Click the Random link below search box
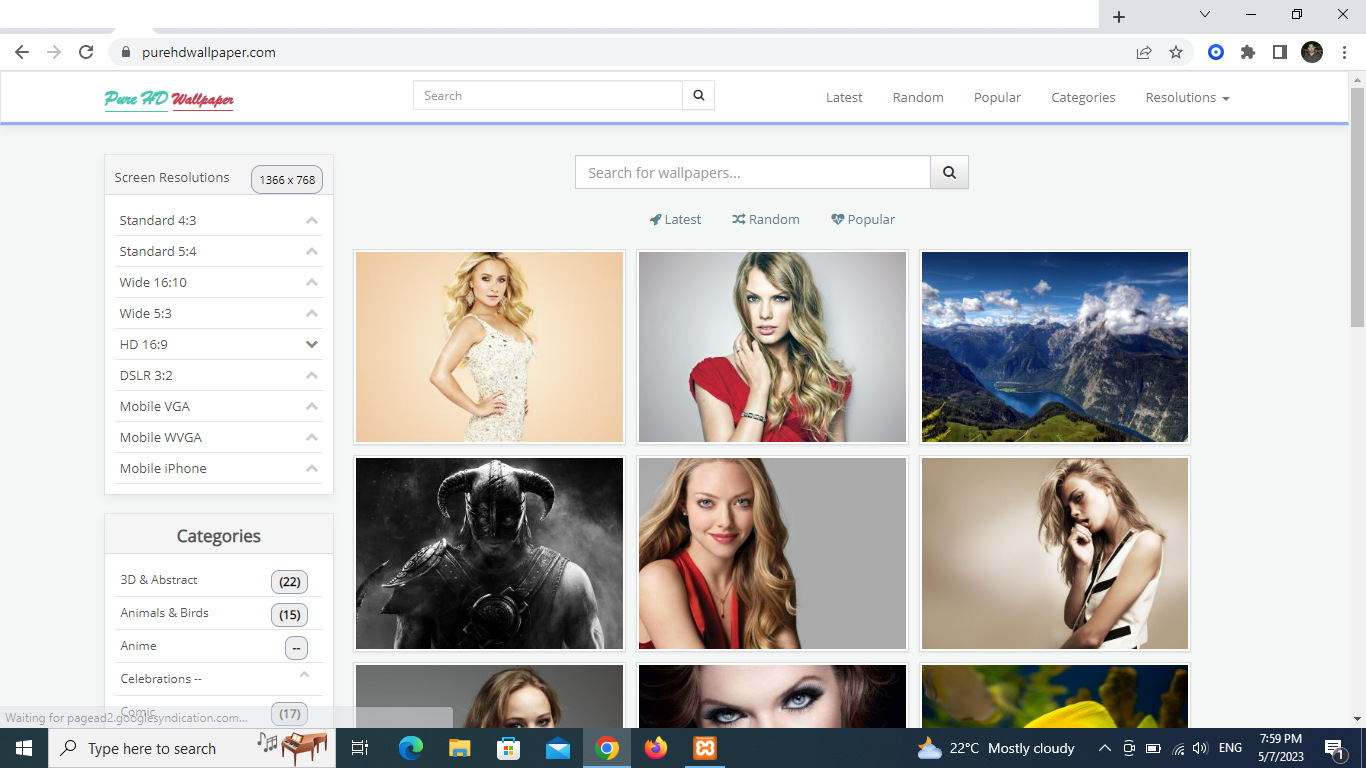 pos(766,219)
